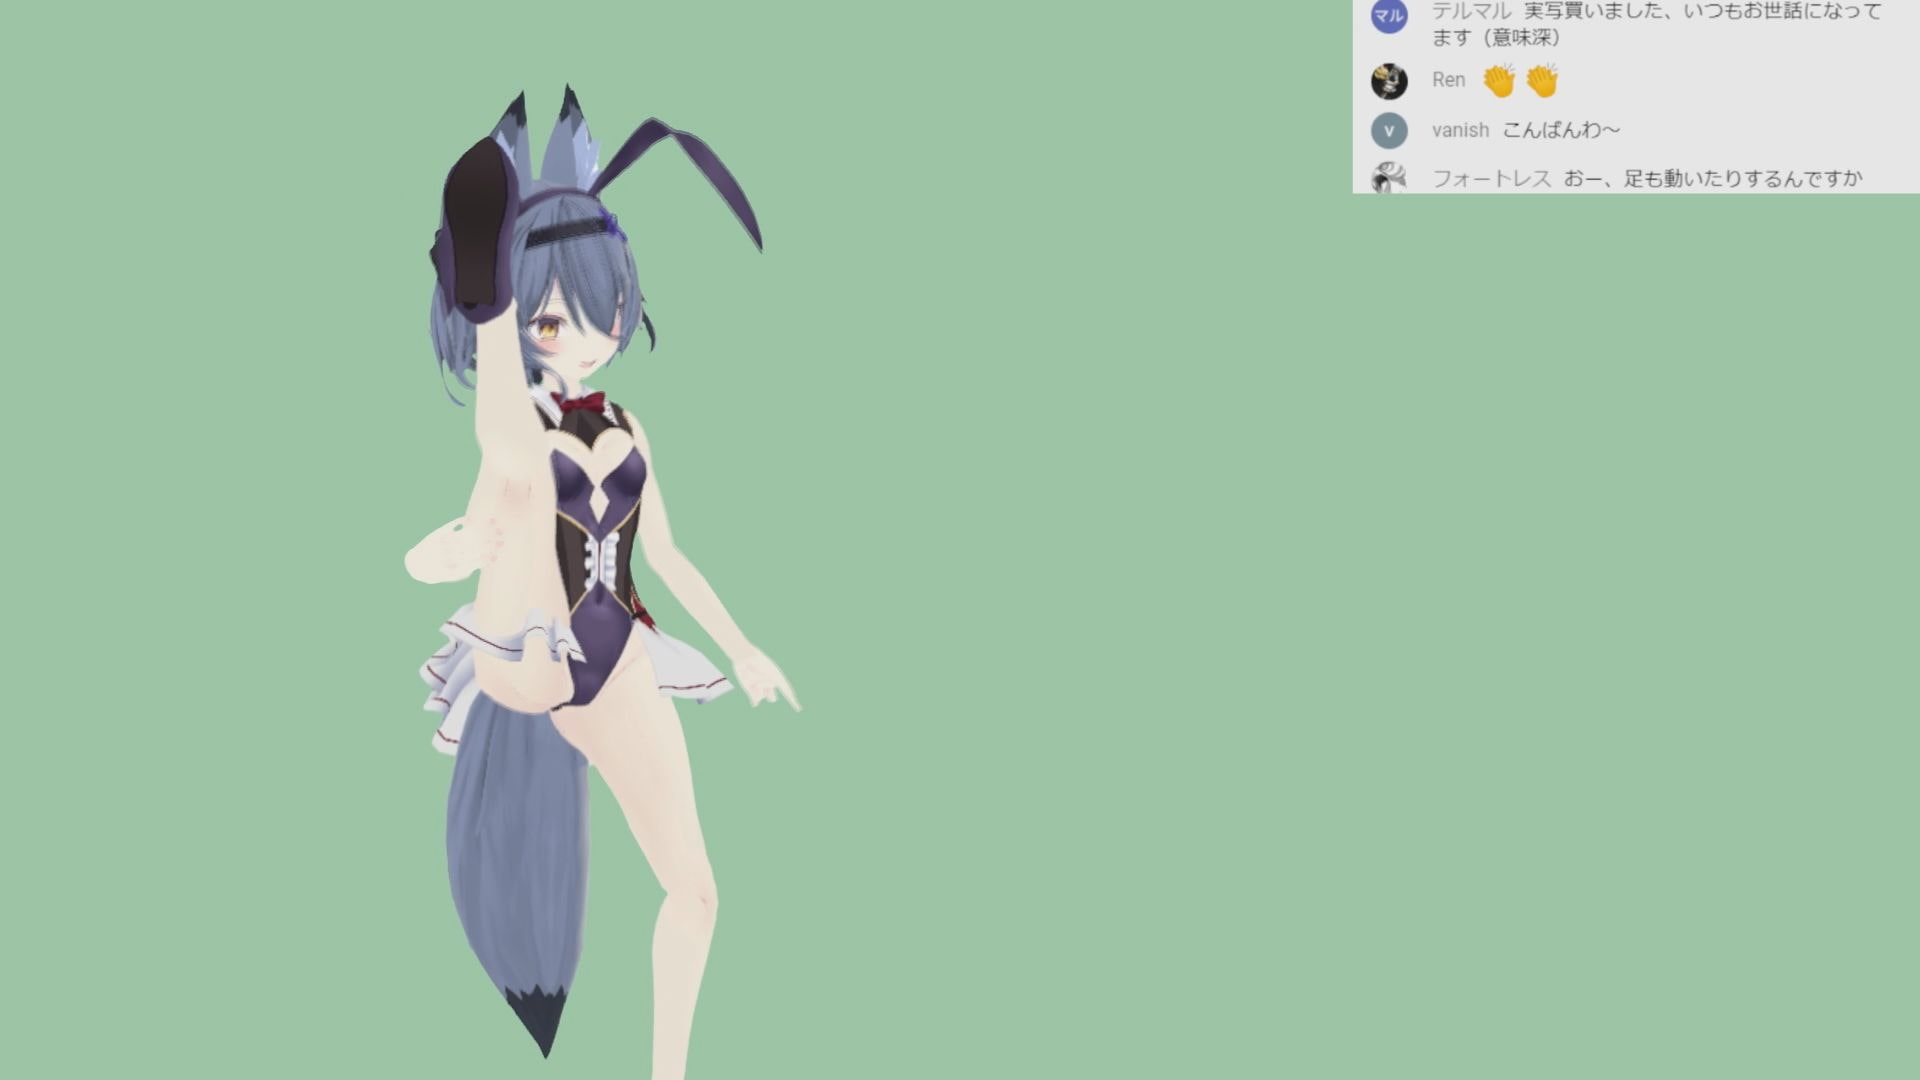This screenshot has width=1920, height=1080.
Task: Click フォートレス's sketch avatar in chat
Action: [1389, 178]
